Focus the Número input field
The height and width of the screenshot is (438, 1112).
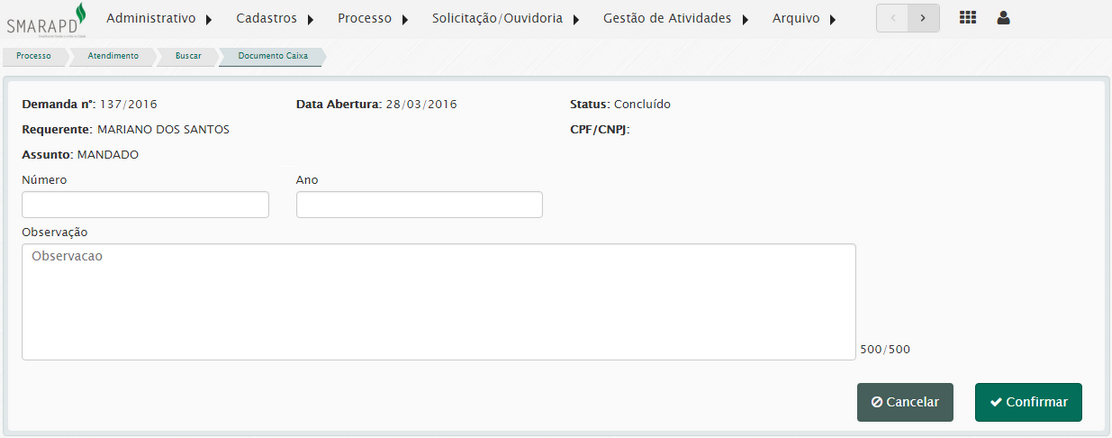pos(145,205)
